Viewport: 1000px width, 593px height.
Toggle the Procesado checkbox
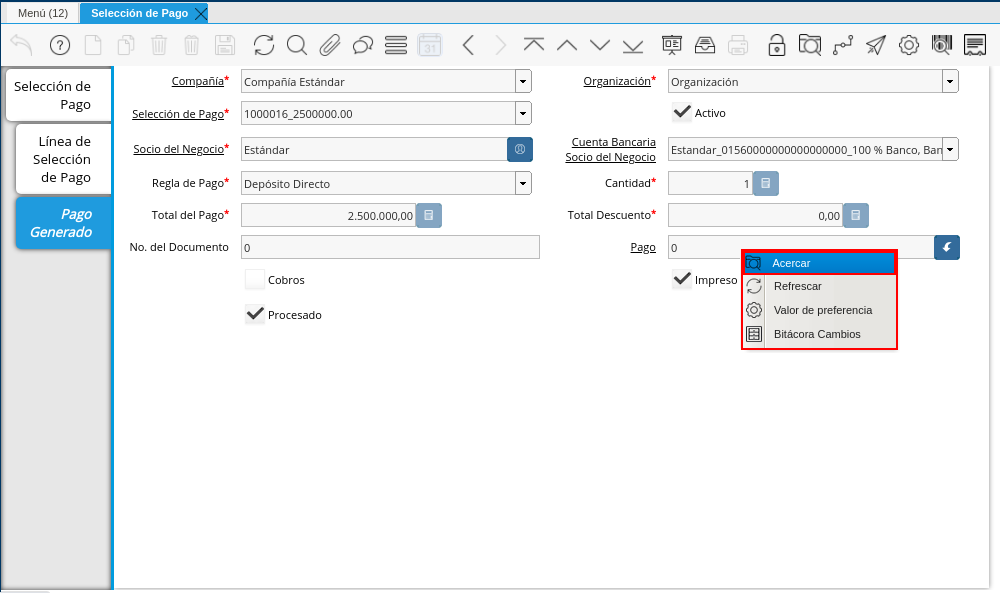255,314
